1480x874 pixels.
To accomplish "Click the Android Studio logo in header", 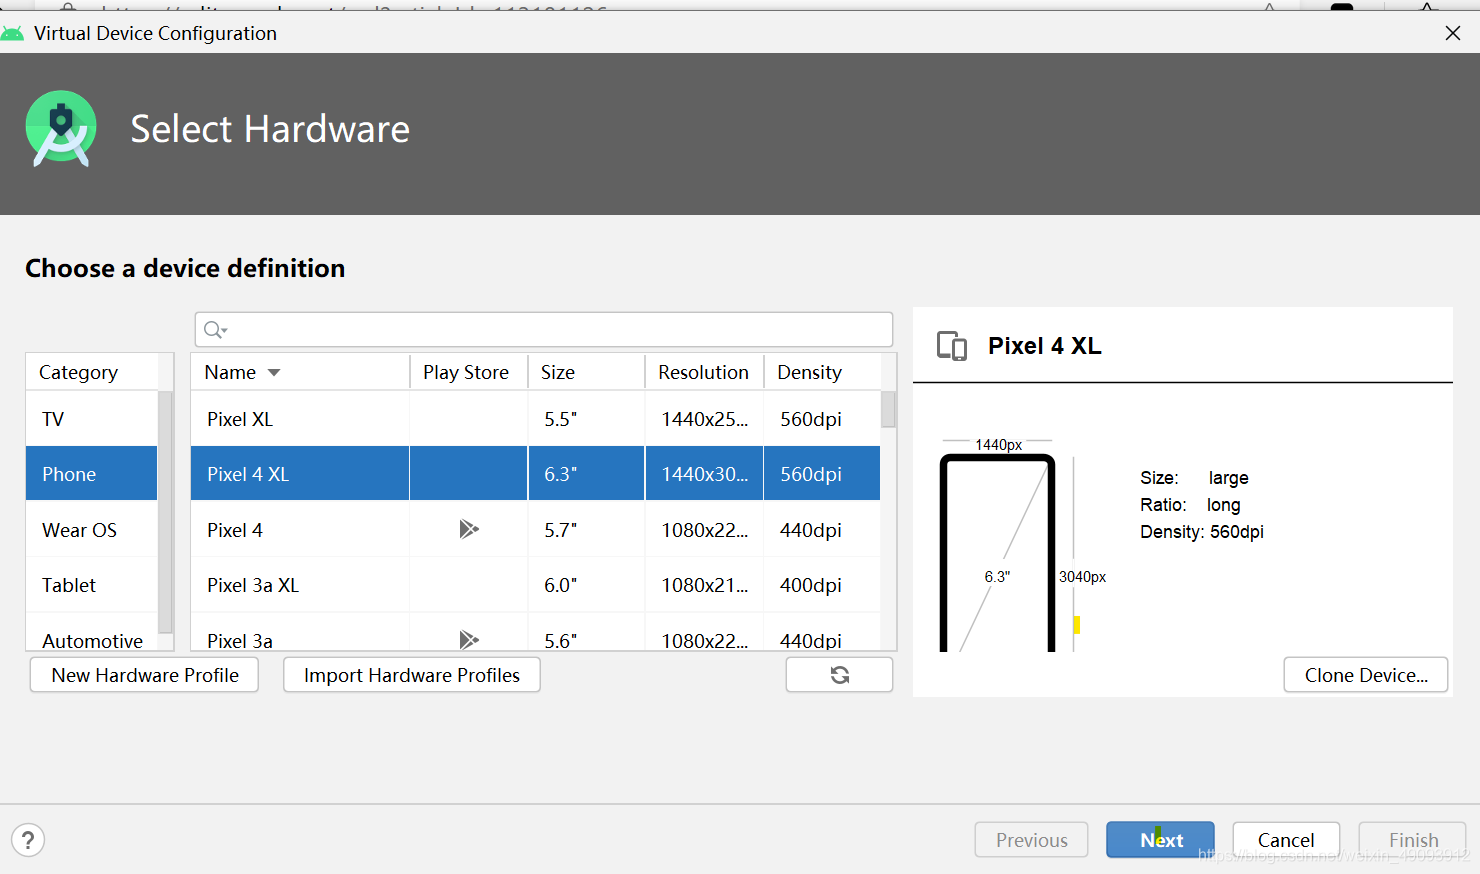I will point(61,129).
